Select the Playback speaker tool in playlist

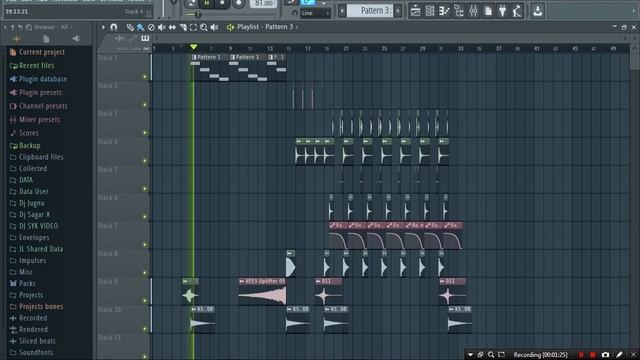click(x=214, y=27)
